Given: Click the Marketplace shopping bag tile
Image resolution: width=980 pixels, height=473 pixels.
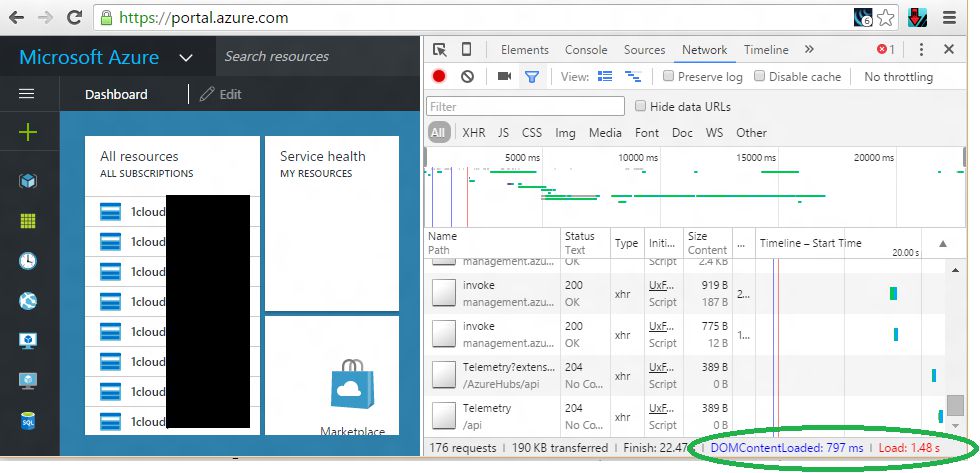Looking at the screenshot, I should pos(352,384).
